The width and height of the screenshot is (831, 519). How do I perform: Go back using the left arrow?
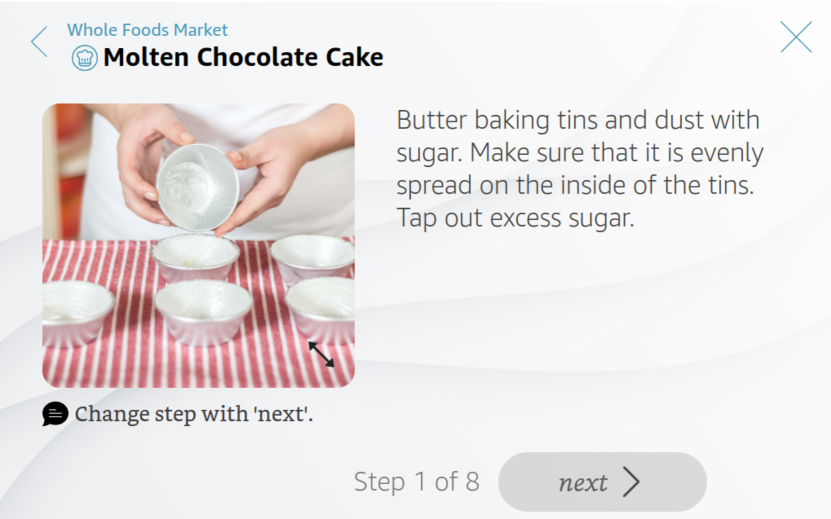pyautogui.click(x=39, y=41)
